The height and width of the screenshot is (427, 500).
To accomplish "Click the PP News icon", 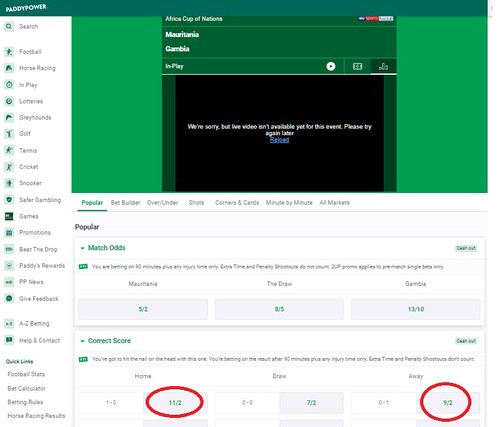I will click(x=9, y=282).
